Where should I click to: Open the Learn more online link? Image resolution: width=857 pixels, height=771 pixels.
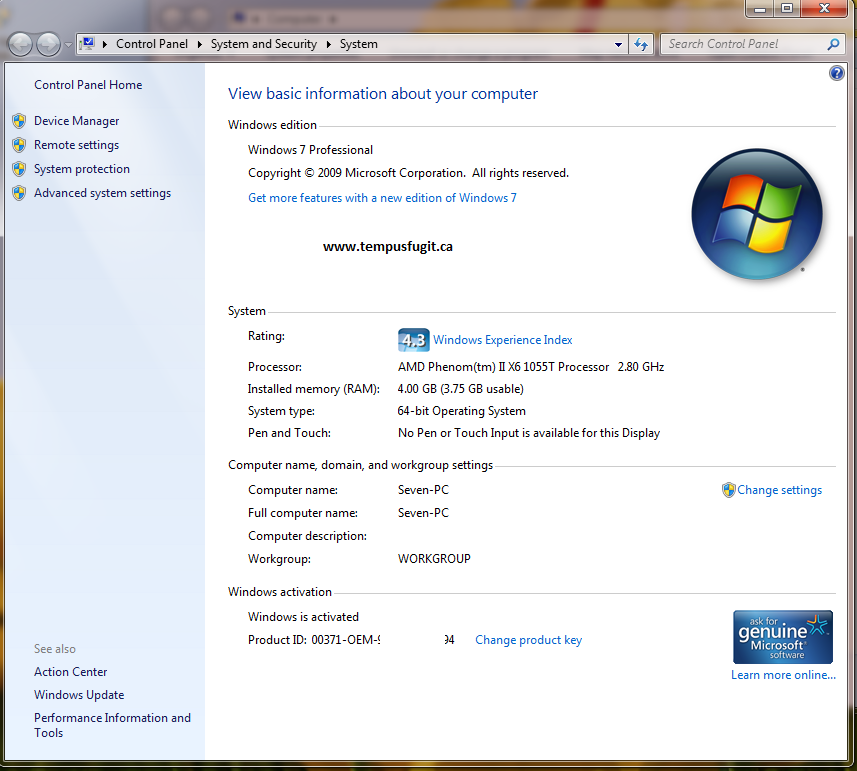pos(783,675)
